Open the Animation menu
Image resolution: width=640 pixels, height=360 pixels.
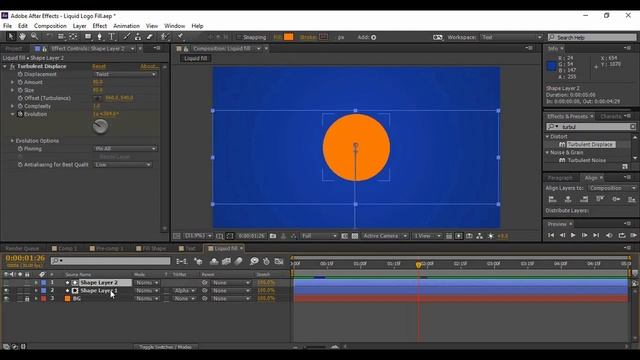tap(127, 26)
